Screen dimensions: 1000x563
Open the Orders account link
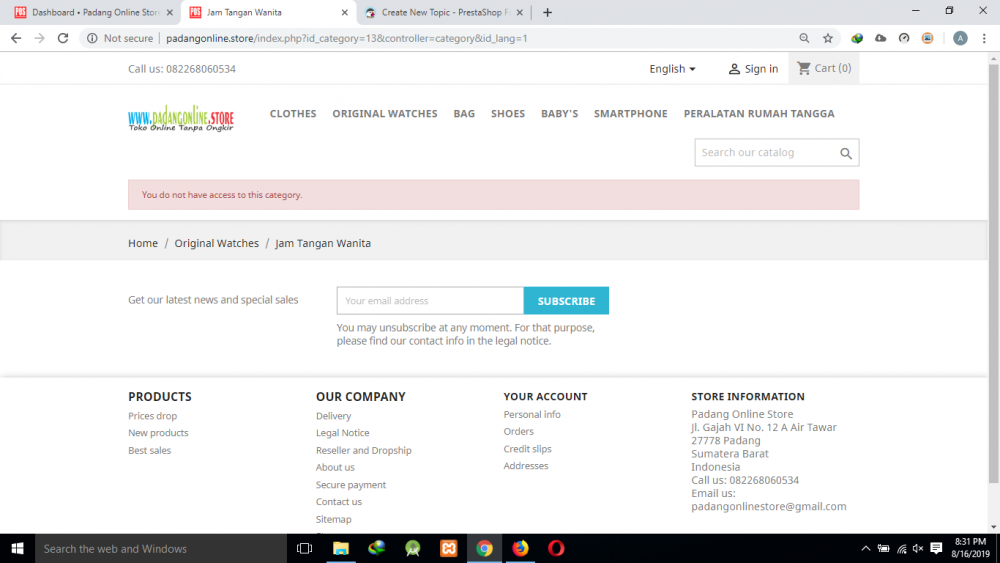tap(518, 432)
